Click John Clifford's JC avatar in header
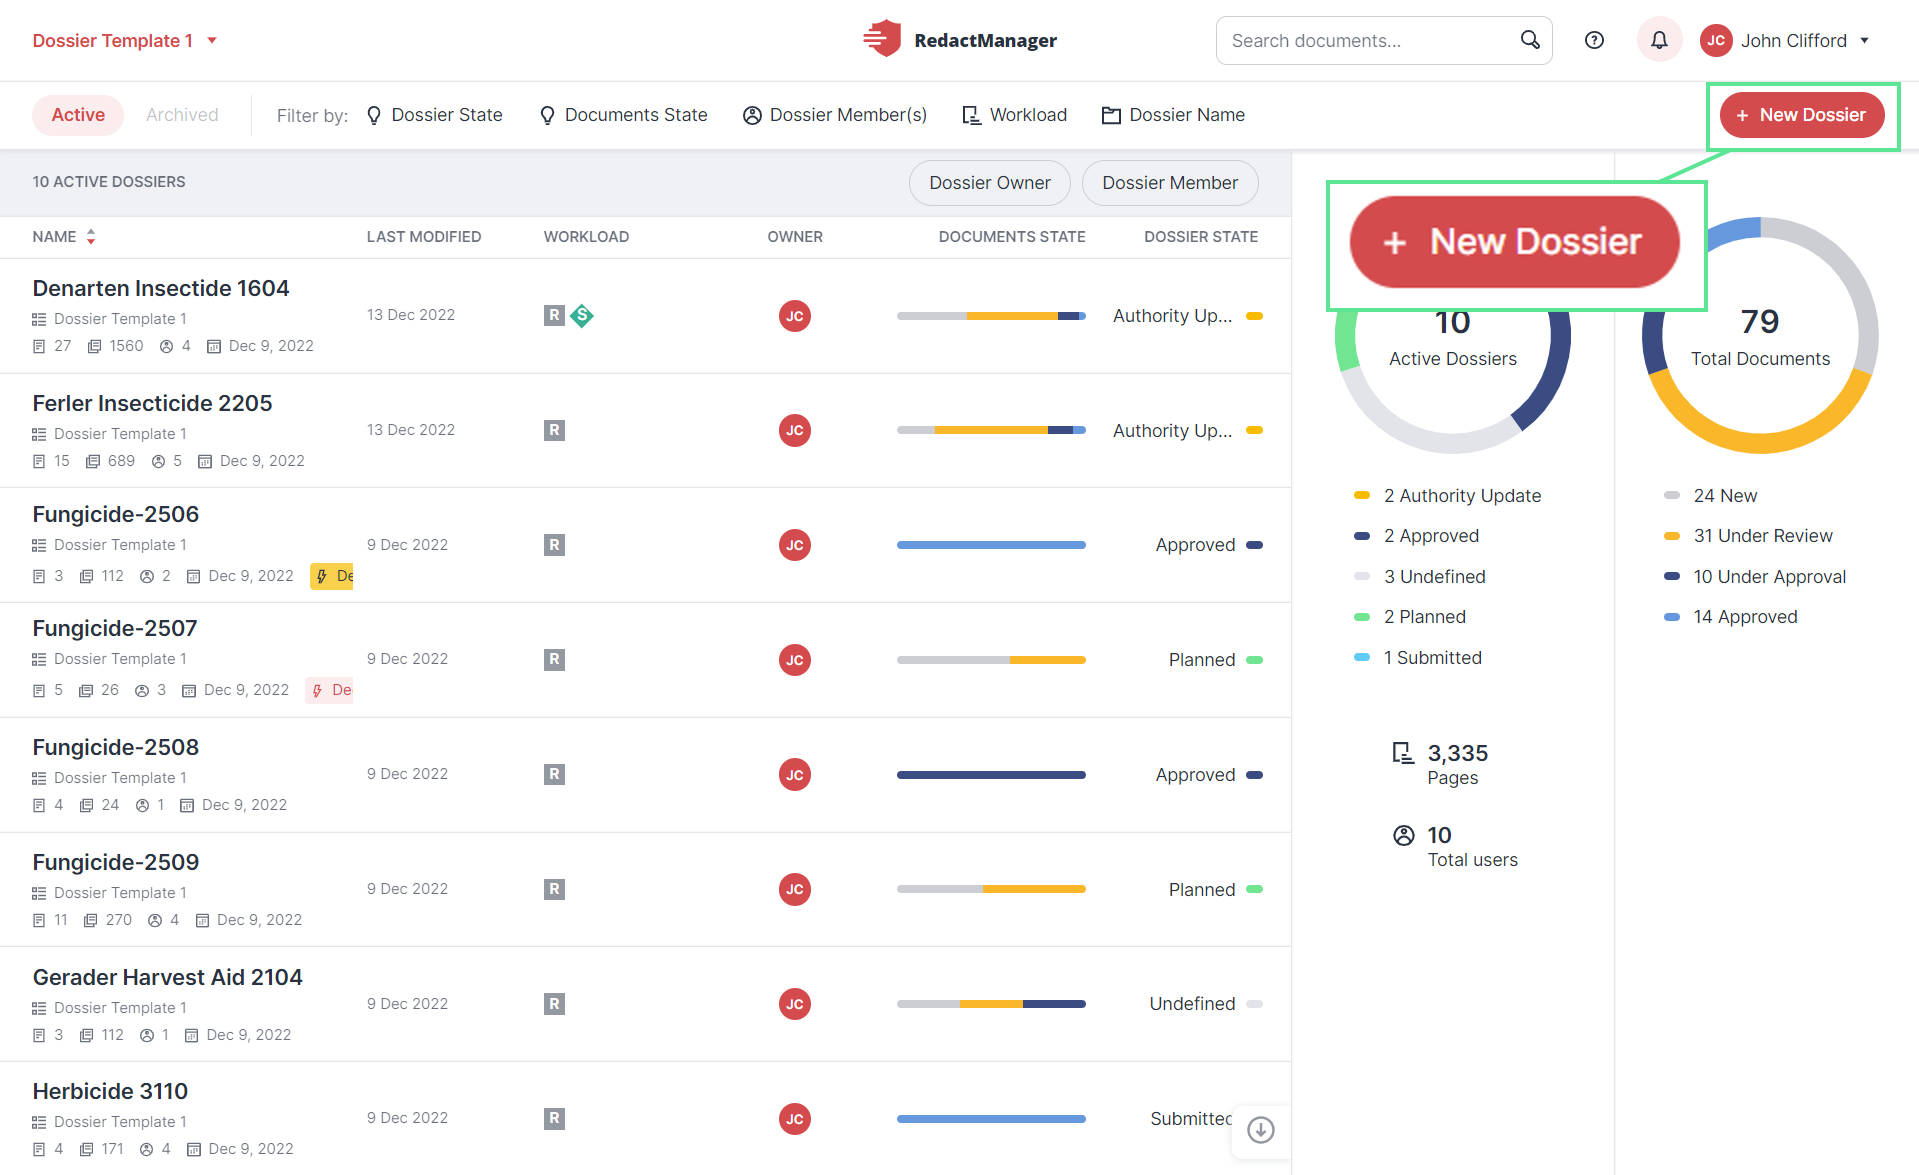This screenshot has height=1175, width=1919. pyautogui.click(x=1716, y=40)
